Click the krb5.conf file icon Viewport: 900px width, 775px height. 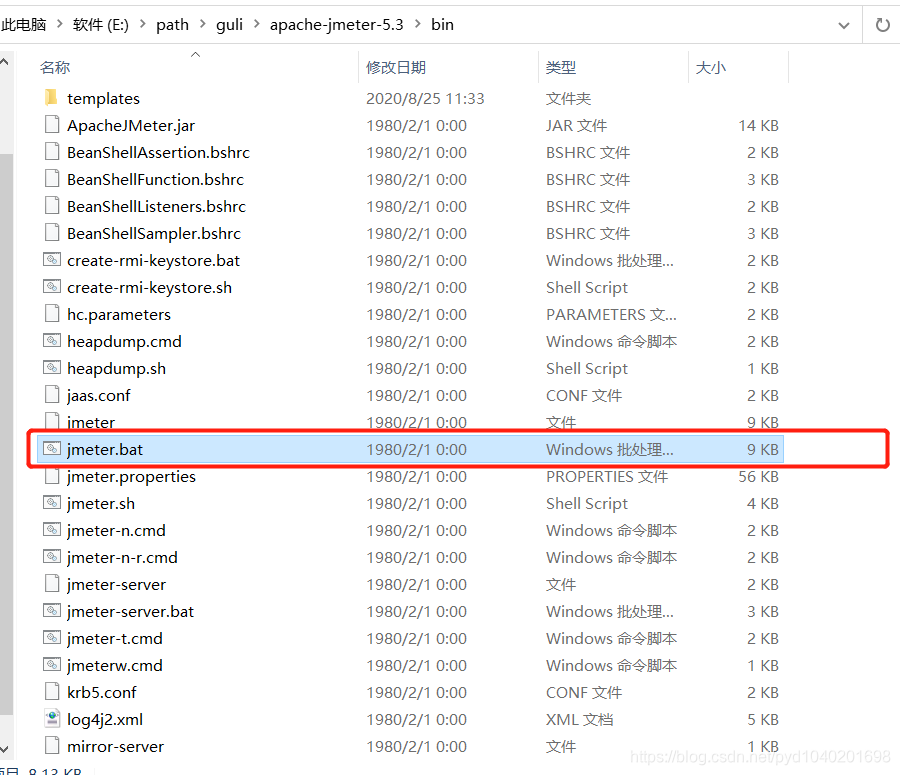pos(52,692)
